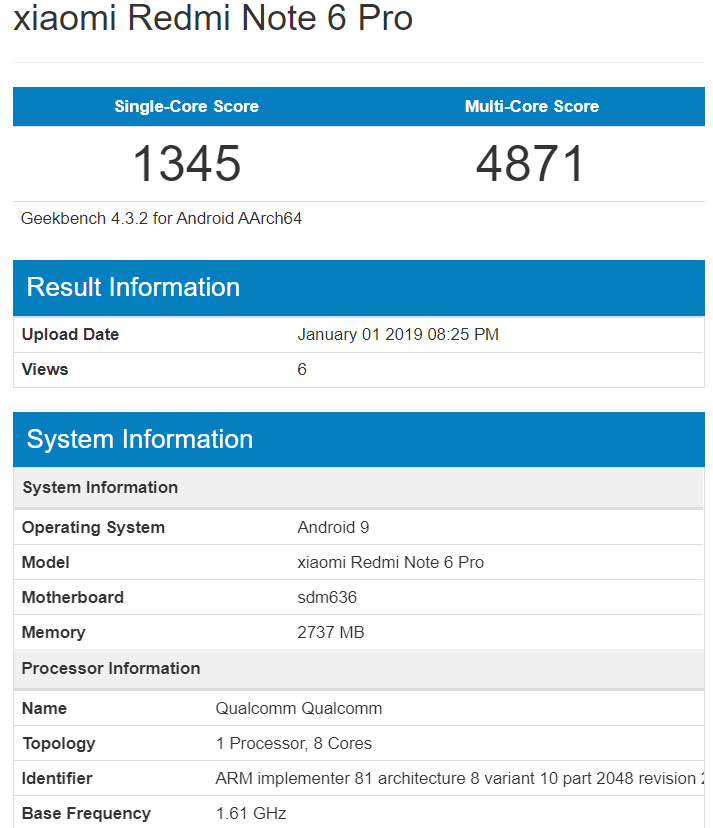Select the 1.61 GHz frequency value
713x828 pixels.
(x=251, y=813)
